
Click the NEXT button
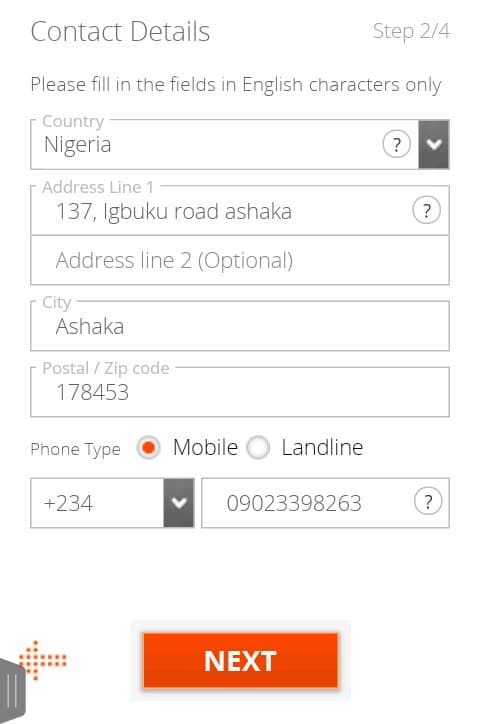click(x=240, y=661)
